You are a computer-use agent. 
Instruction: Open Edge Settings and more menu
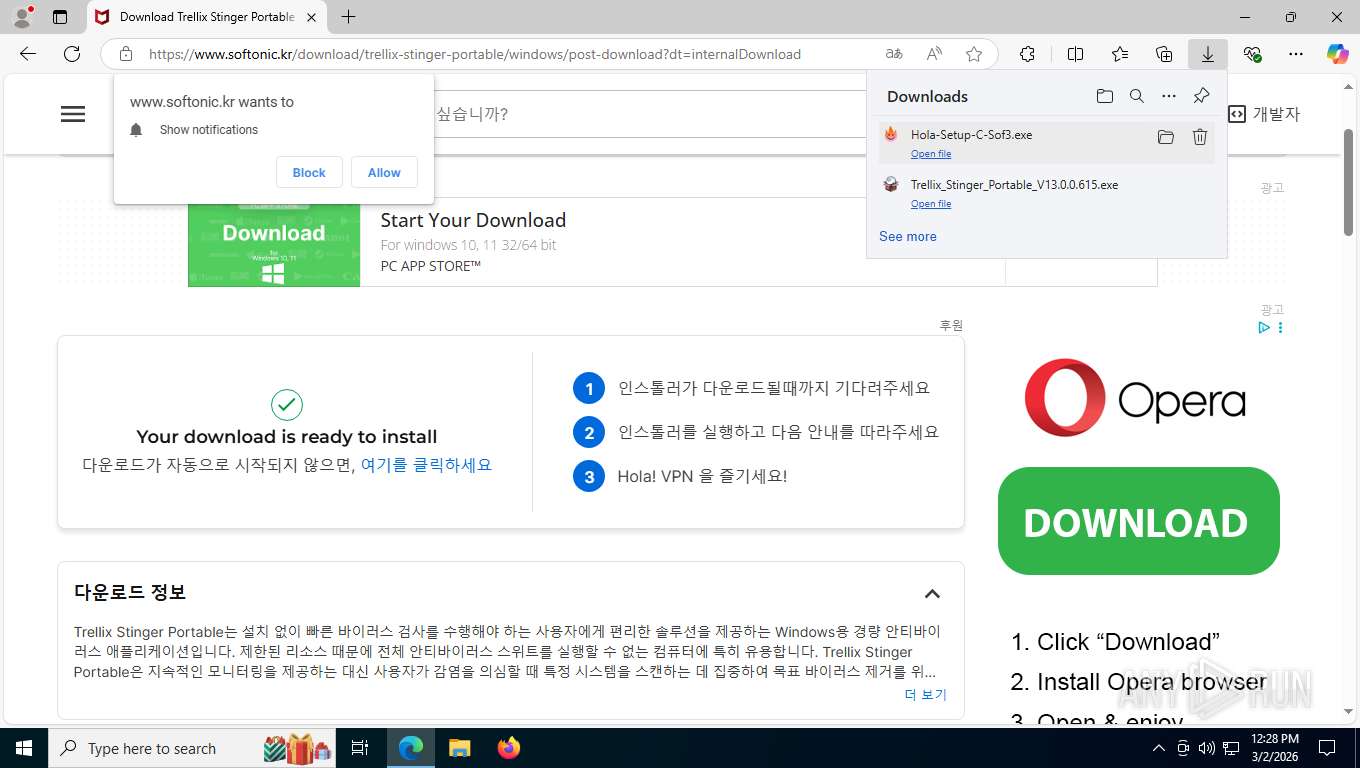pos(1296,54)
